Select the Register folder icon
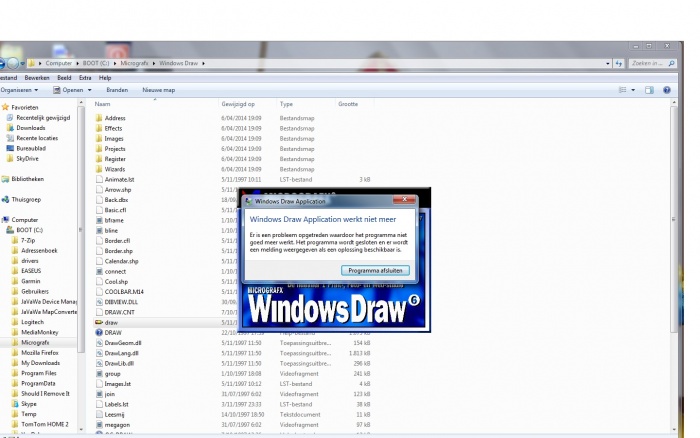Image resolution: width=700 pixels, height=438 pixels. tap(99, 159)
